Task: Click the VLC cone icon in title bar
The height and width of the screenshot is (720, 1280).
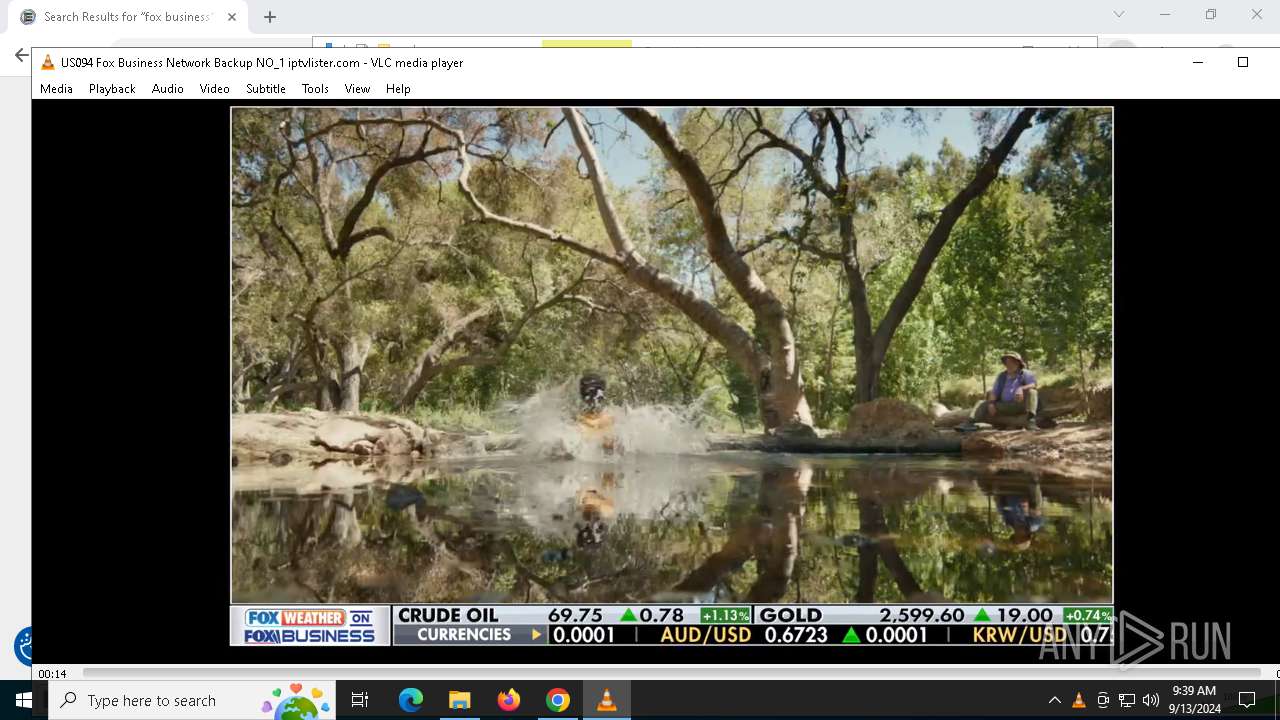Action: pos(47,62)
